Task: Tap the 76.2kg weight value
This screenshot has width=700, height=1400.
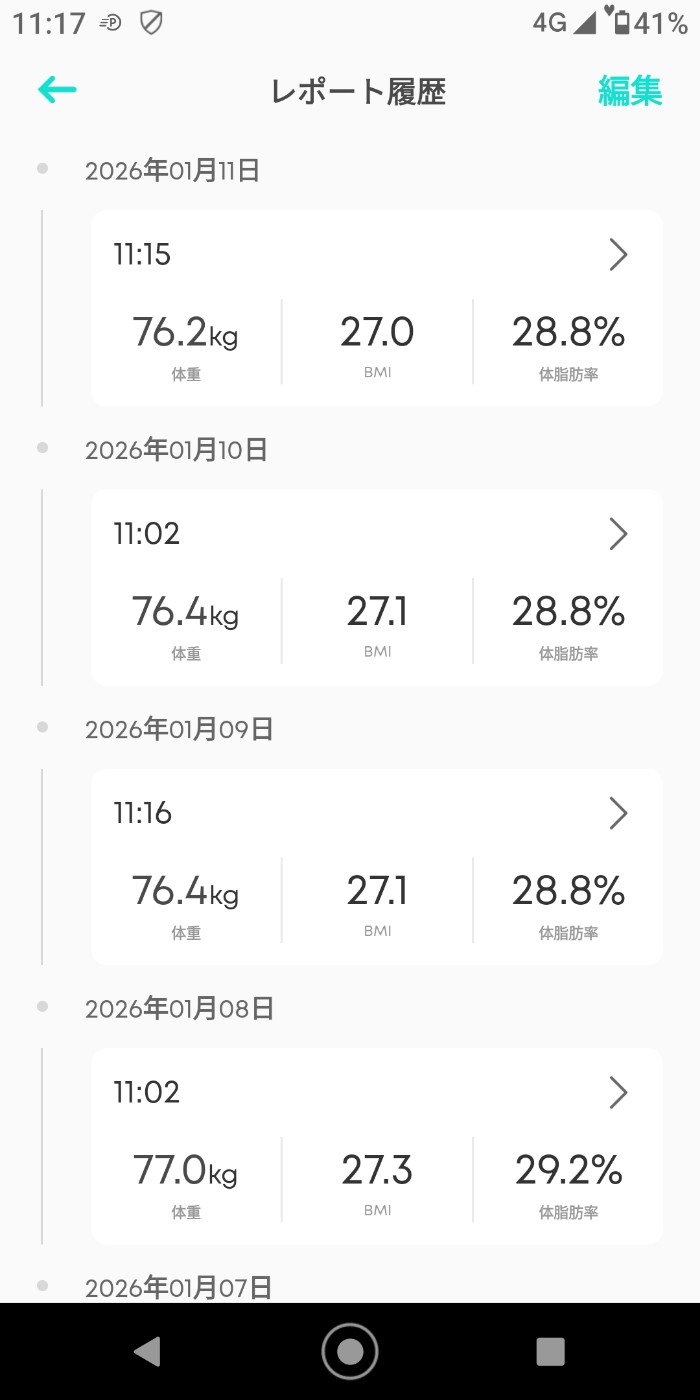Action: coord(185,333)
